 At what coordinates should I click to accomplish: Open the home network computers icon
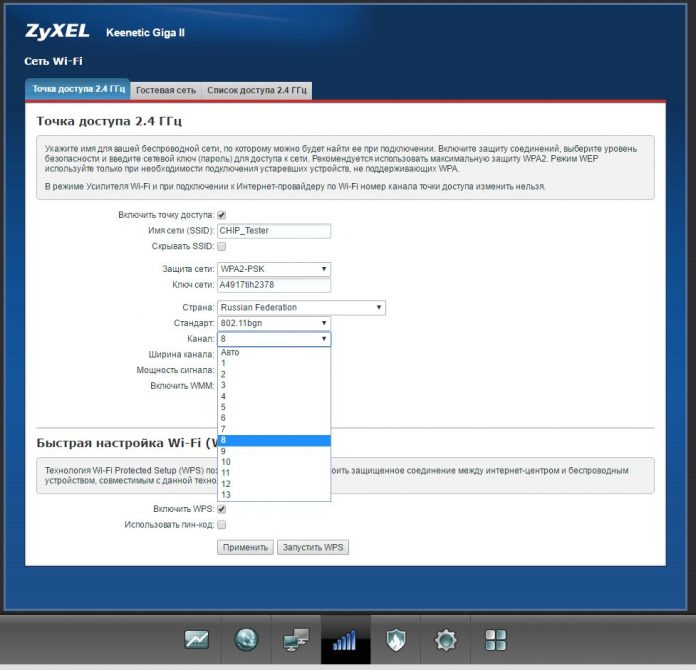point(296,639)
